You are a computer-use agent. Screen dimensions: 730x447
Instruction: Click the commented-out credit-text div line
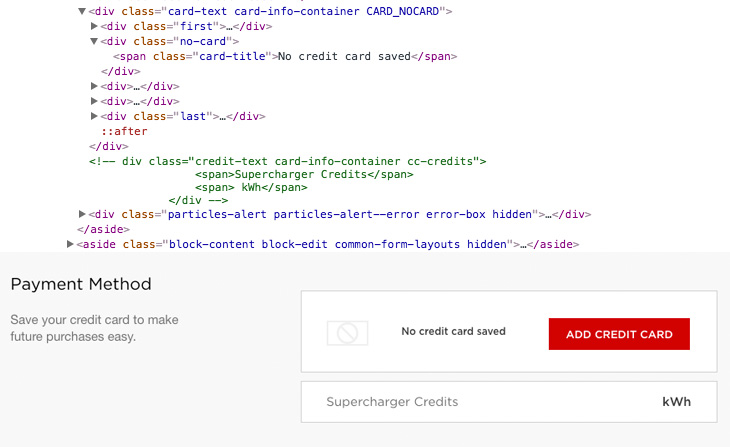click(x=288, y=161)
